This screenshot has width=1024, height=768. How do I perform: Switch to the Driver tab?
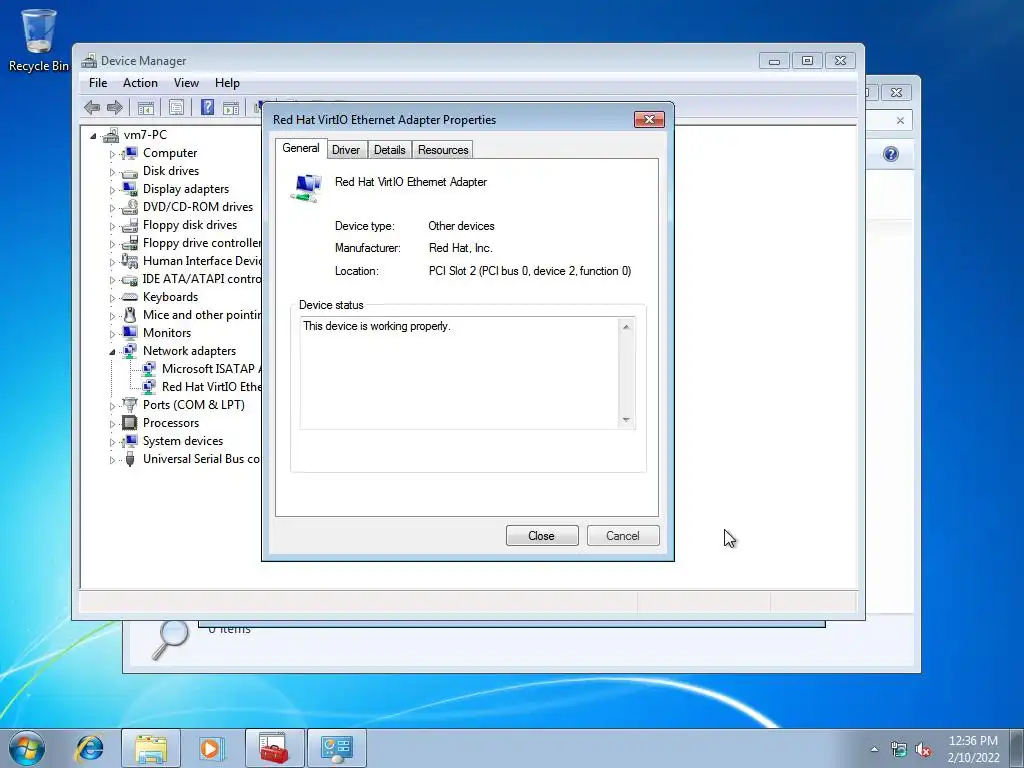346,150
